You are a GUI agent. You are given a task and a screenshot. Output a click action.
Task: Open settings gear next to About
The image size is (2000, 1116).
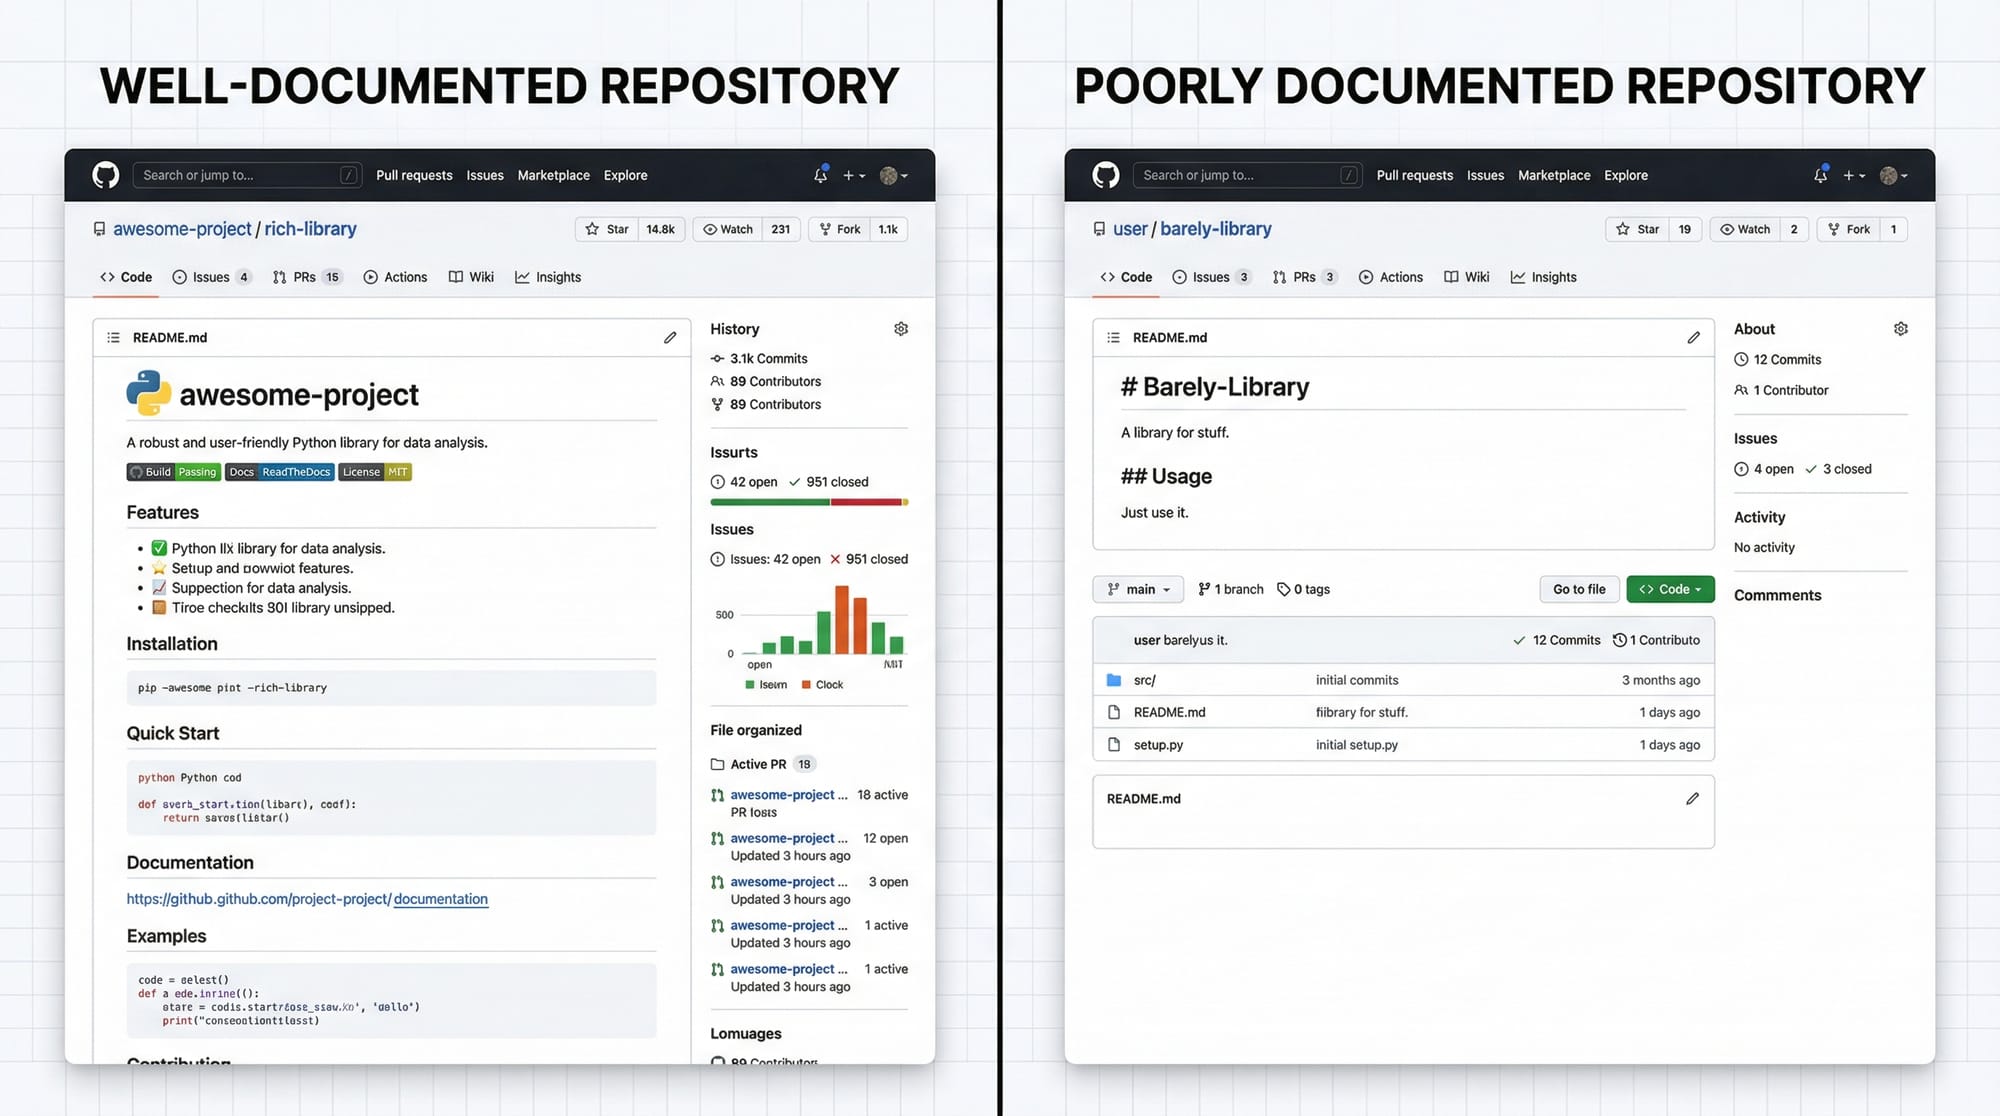1900,329
